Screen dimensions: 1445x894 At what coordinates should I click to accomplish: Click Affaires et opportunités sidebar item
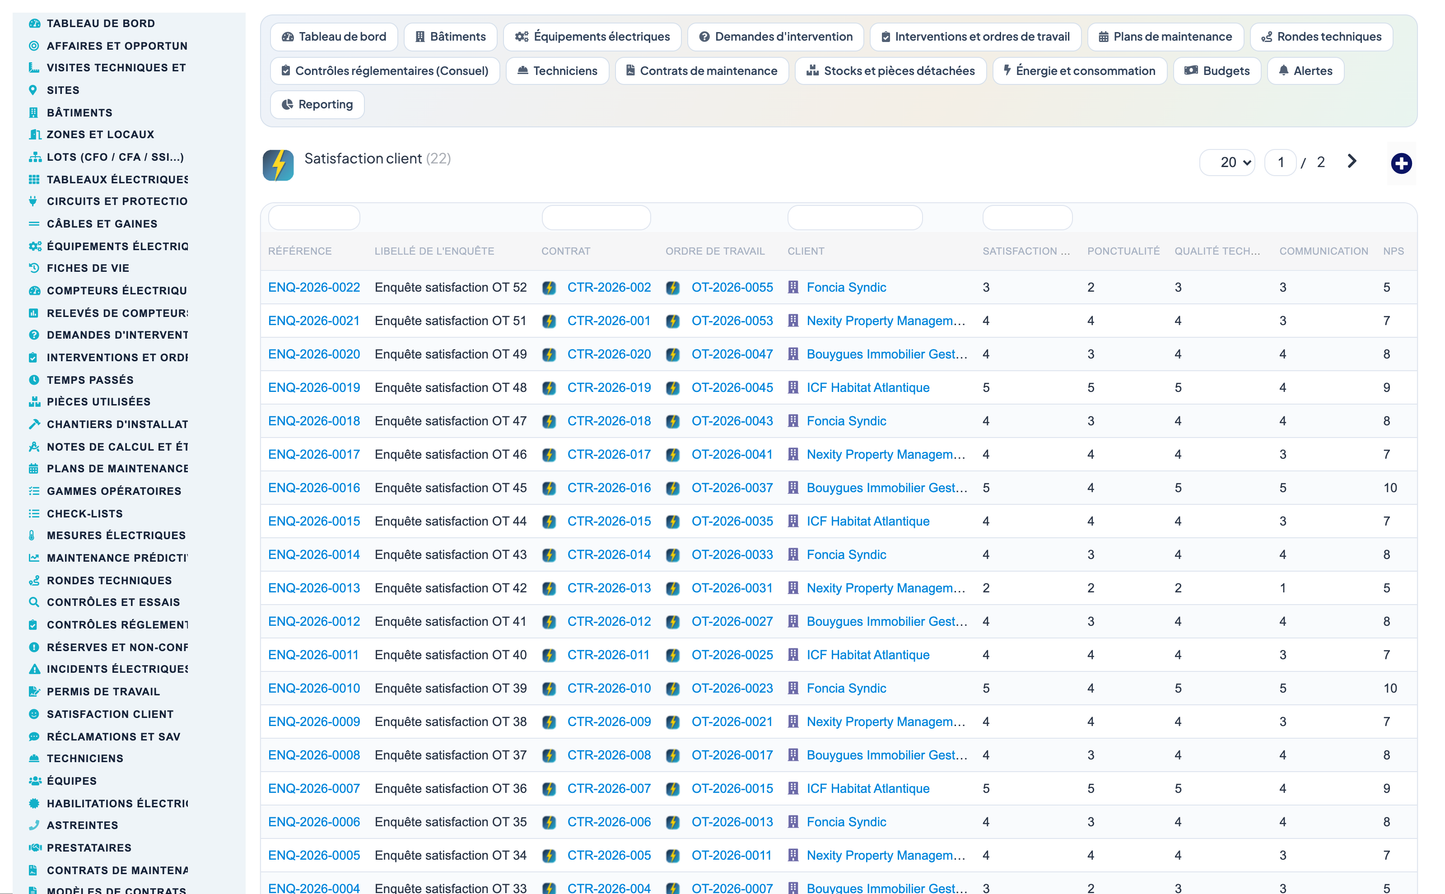(x=117, y=46)
